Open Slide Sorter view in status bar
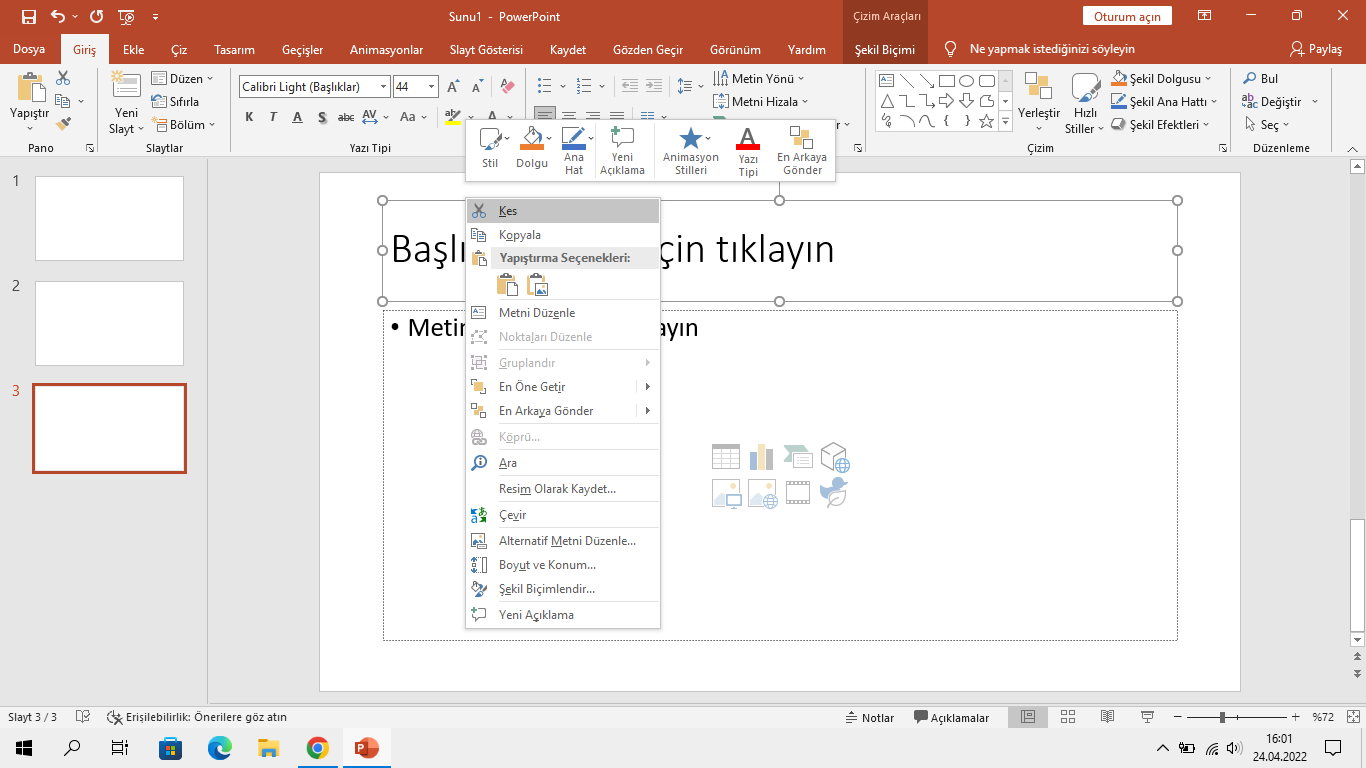This screenshot has width=1366, height=768. (1067, 717)
